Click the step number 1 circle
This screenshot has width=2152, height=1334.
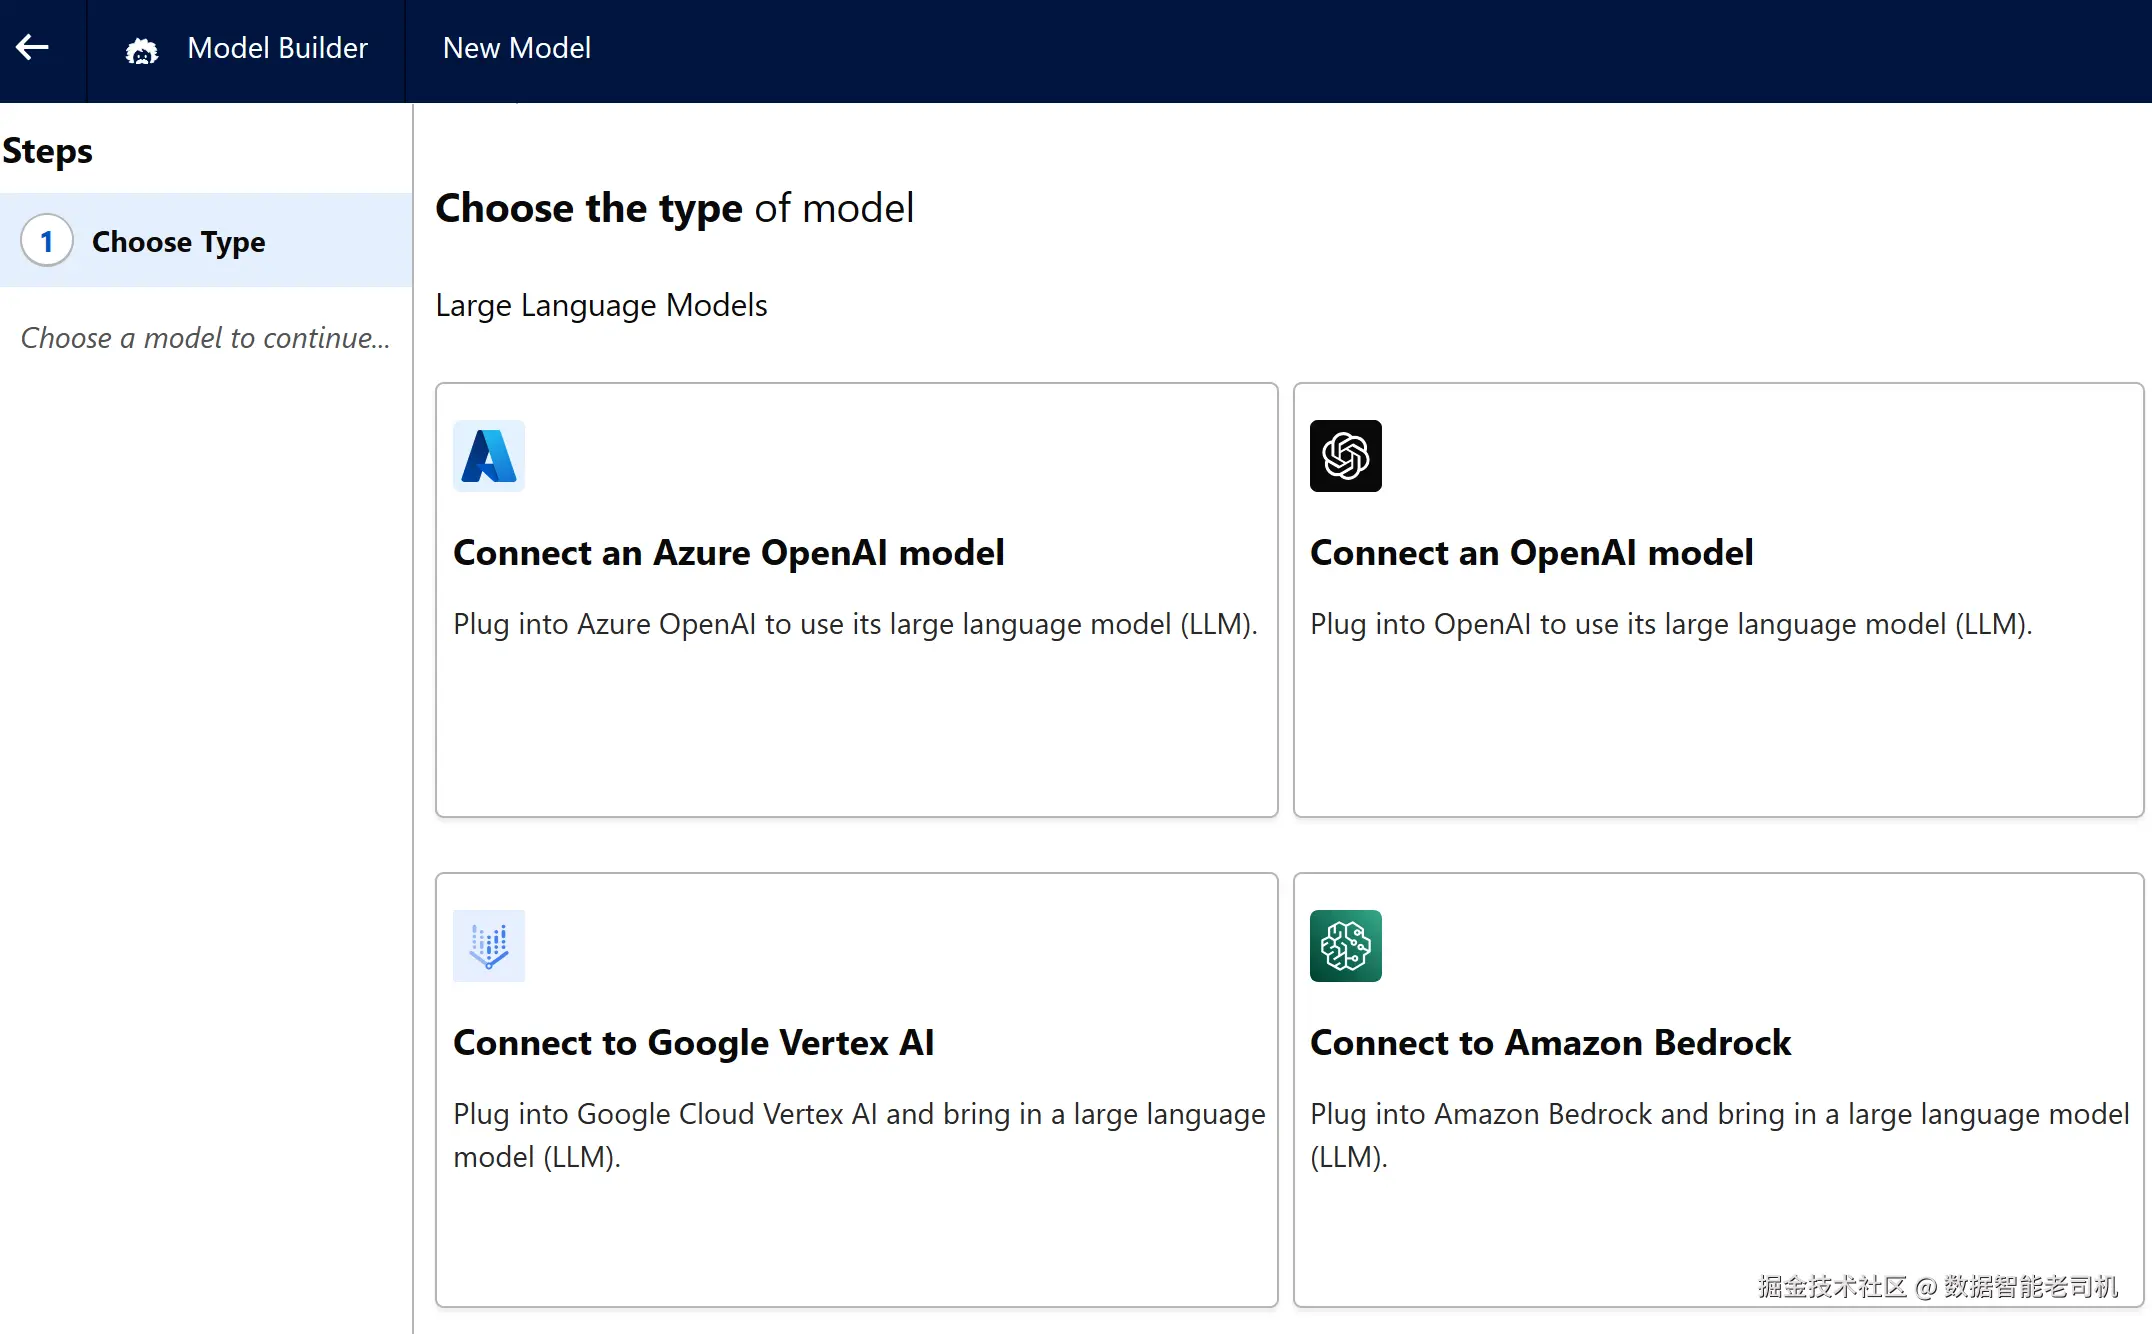46,241
